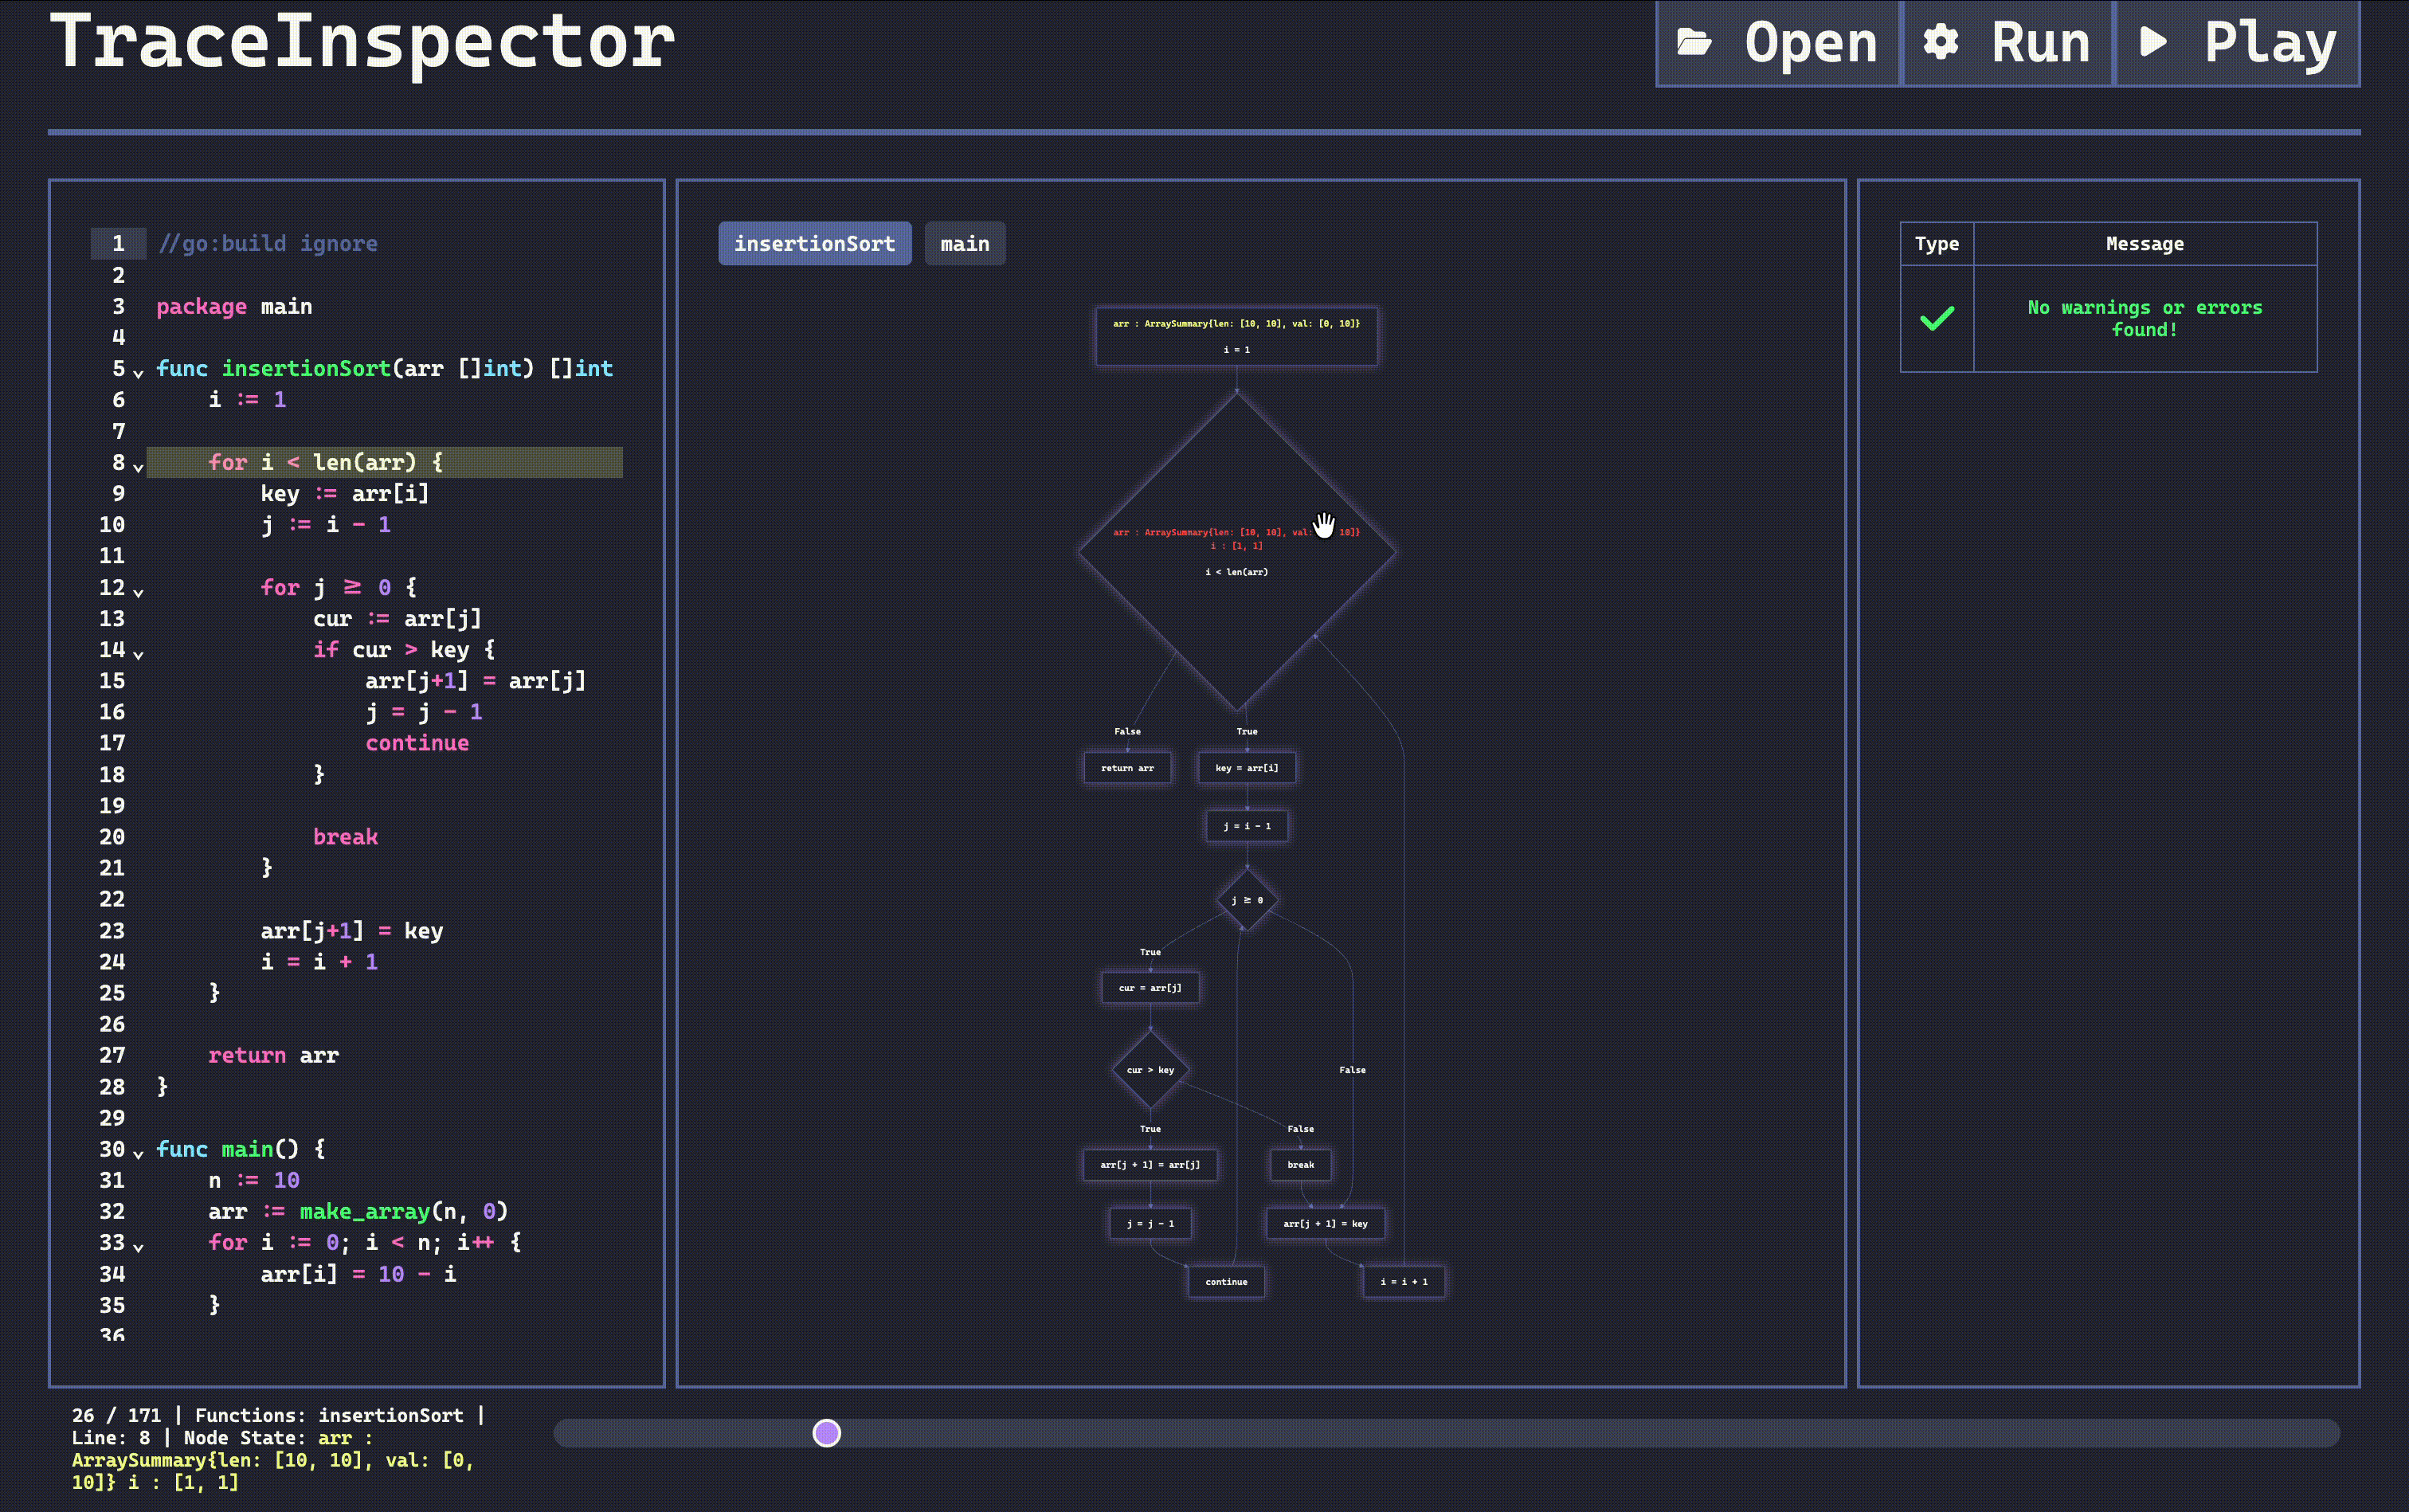Click the 'Functions: insertionSort' status text
This screenshot has height=1512, width=2409.
point(329,1415)
